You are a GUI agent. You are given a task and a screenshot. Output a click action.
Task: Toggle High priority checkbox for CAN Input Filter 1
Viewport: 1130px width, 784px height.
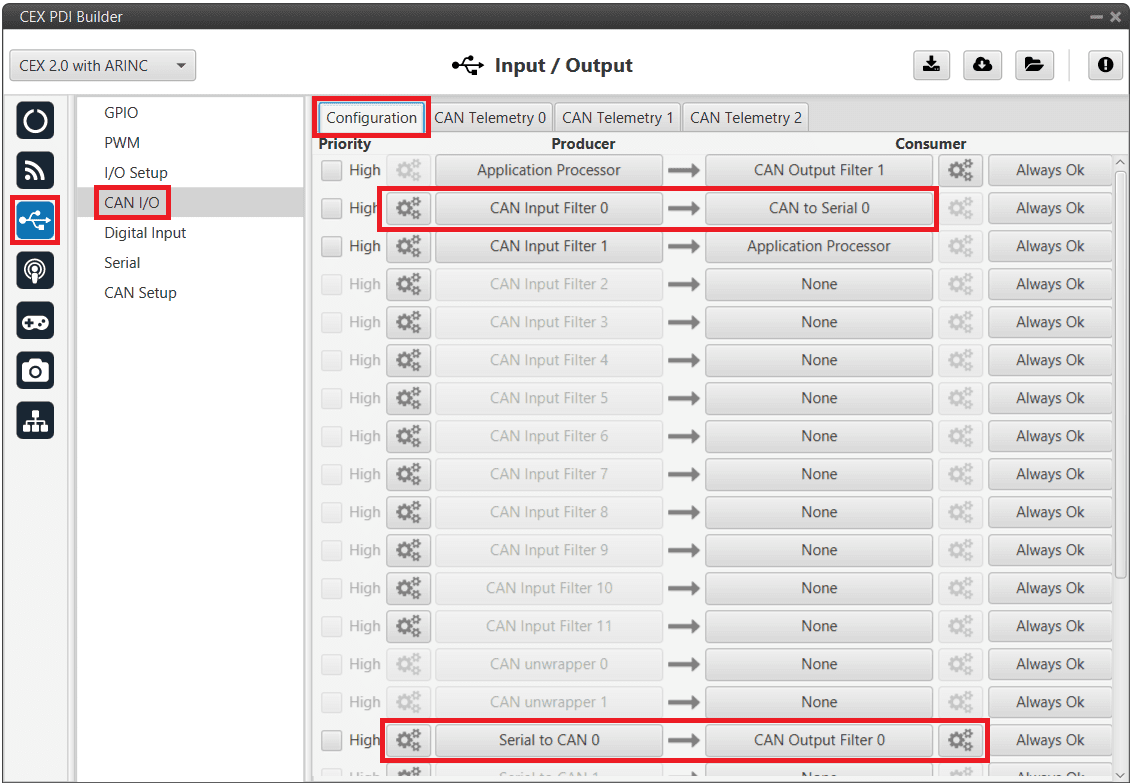click(332, 246)
